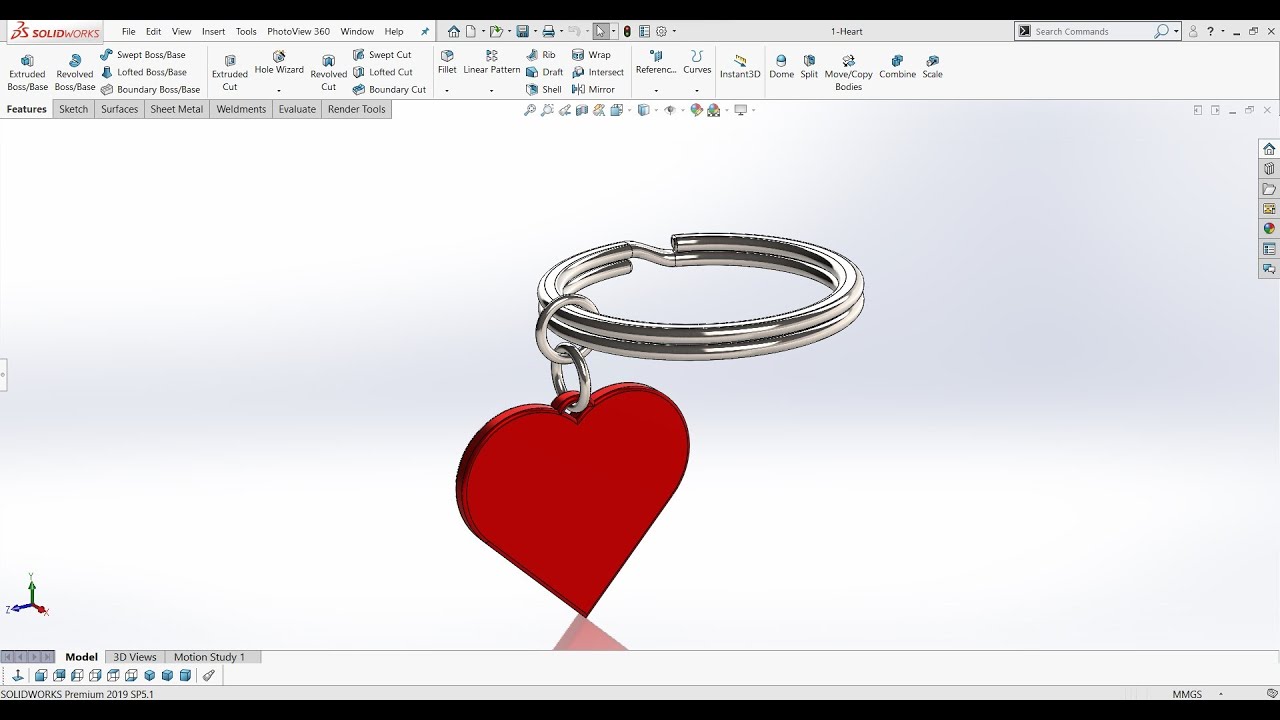Open Design Library in task pane
Screen dimensions: 1280x720
point(1269,169)
